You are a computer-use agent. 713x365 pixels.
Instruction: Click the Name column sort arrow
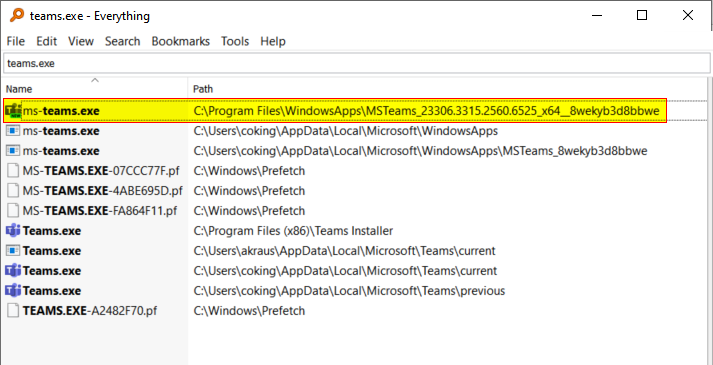(95, 80)
